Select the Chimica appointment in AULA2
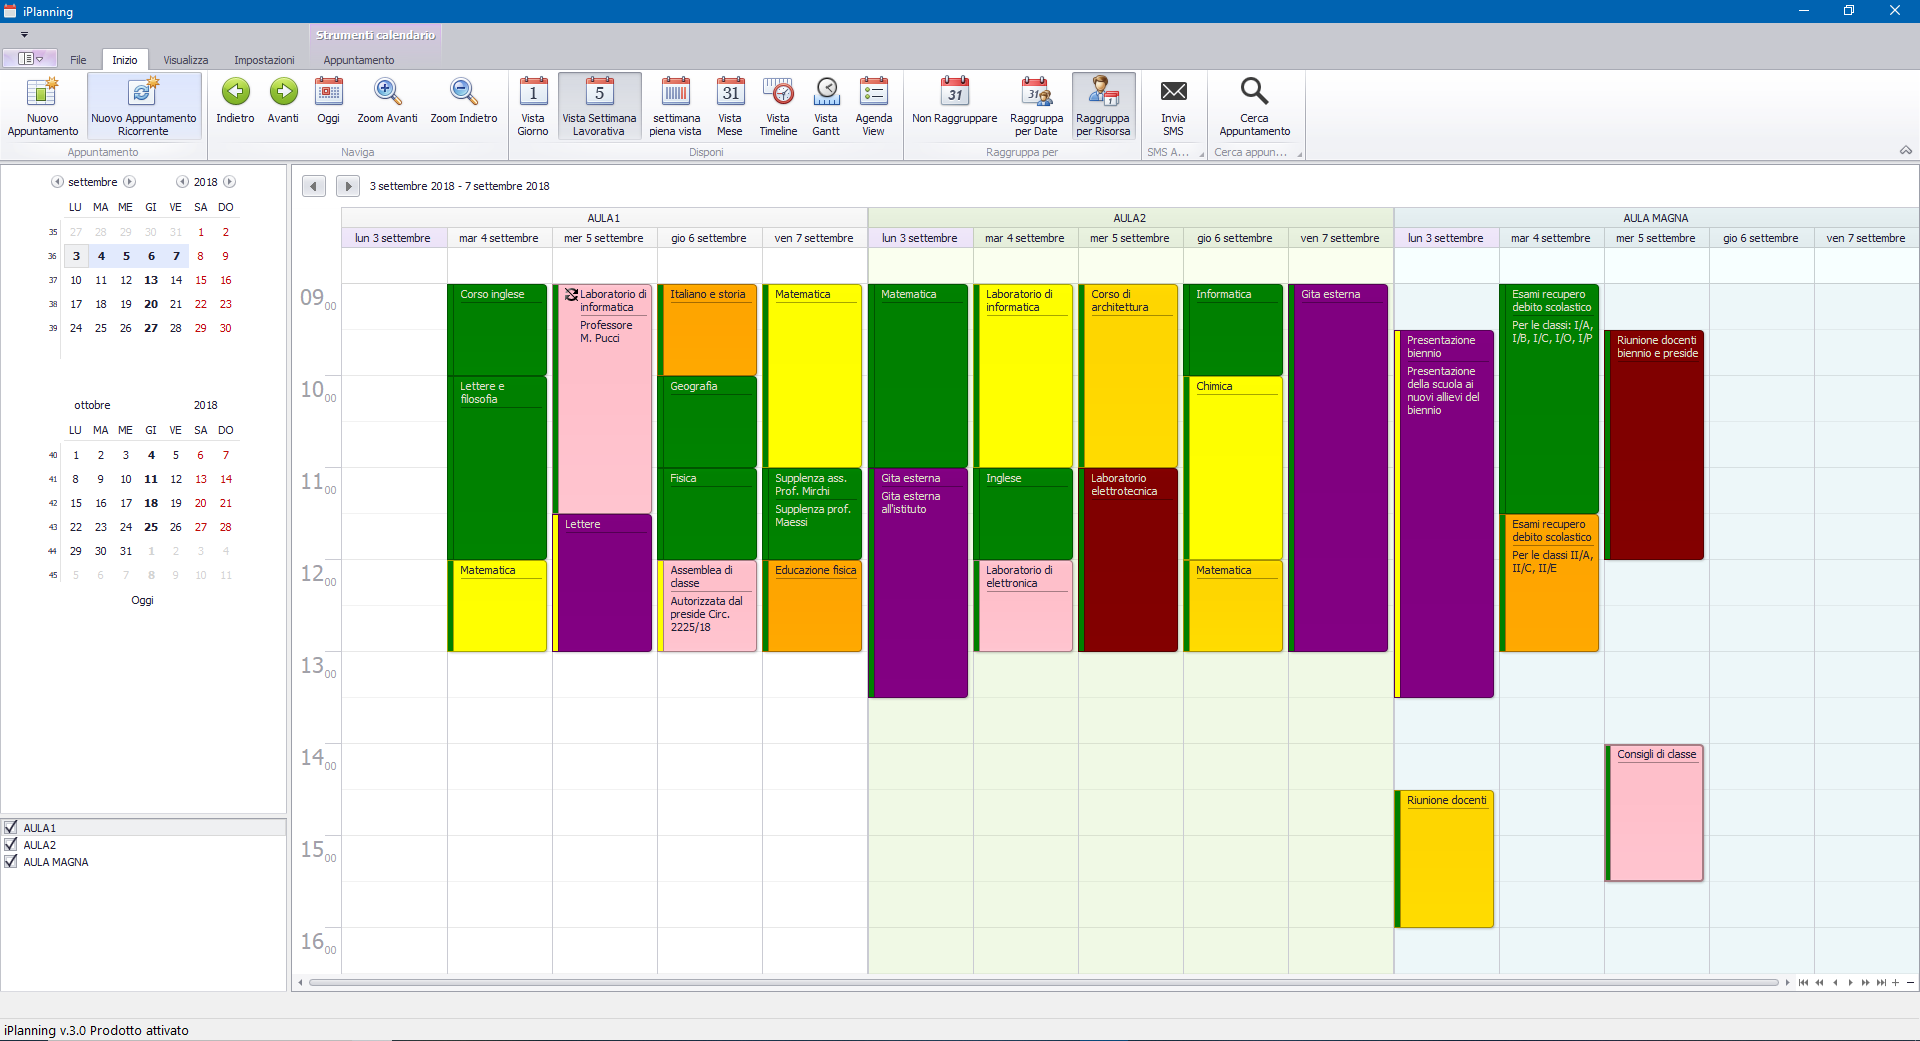The width and height of the screenshot is (1920, 1041). tap(1233, 468)
